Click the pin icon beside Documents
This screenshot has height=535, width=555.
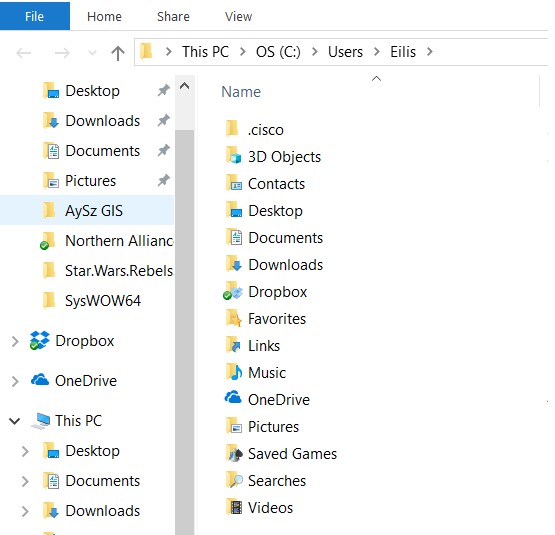164,150
